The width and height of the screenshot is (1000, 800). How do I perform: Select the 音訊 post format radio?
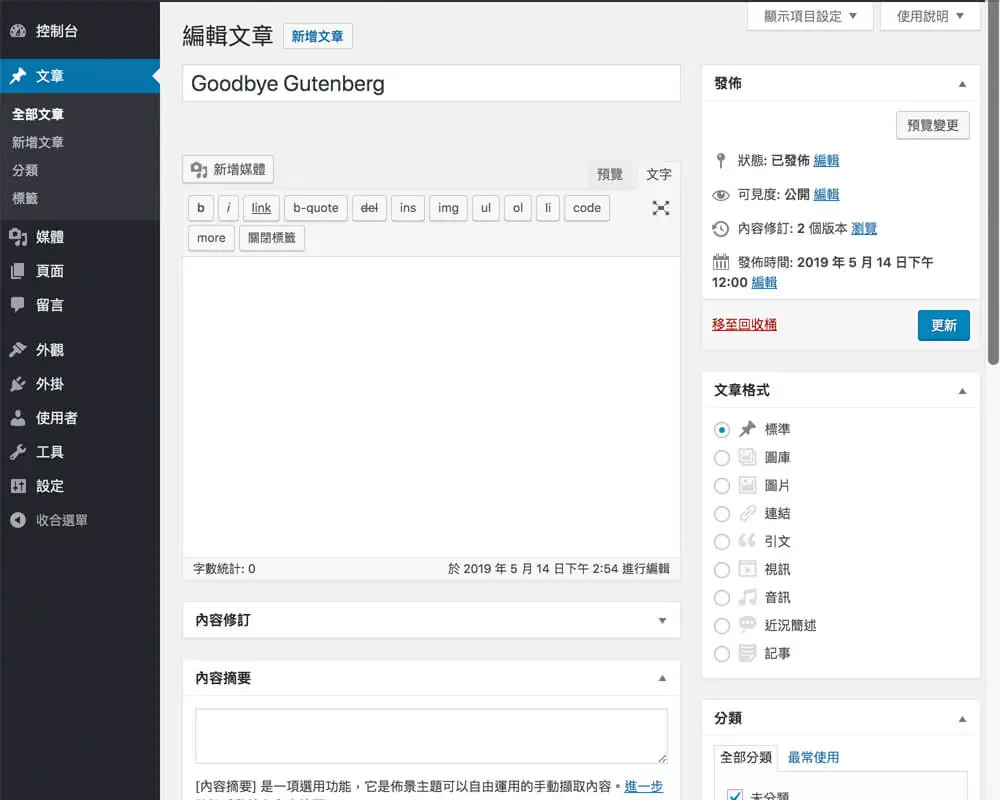point(721,598)
